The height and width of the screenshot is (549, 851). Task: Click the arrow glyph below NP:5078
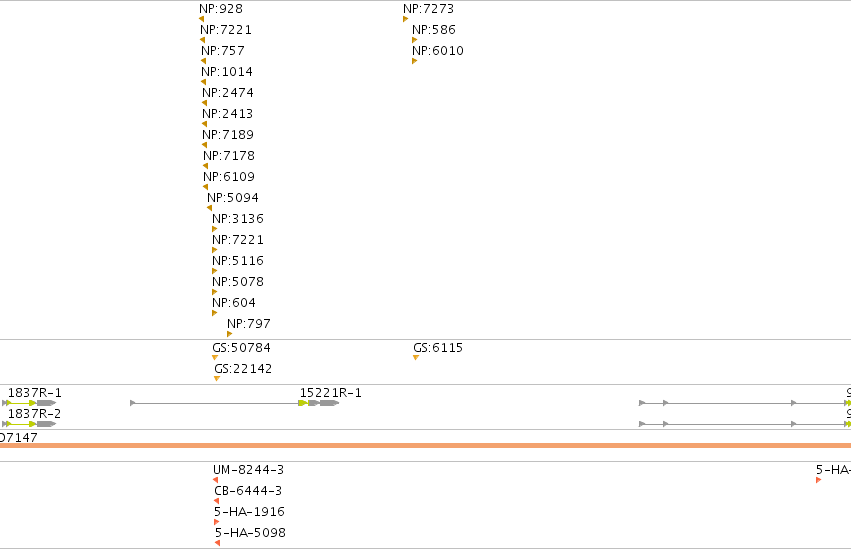tap(214, 292)
